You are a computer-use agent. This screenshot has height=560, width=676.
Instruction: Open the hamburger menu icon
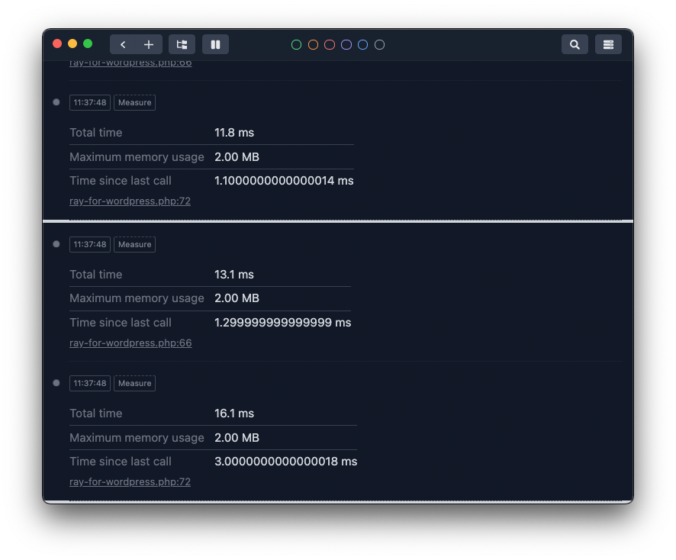pyautogui.click(x=608, y=45)
